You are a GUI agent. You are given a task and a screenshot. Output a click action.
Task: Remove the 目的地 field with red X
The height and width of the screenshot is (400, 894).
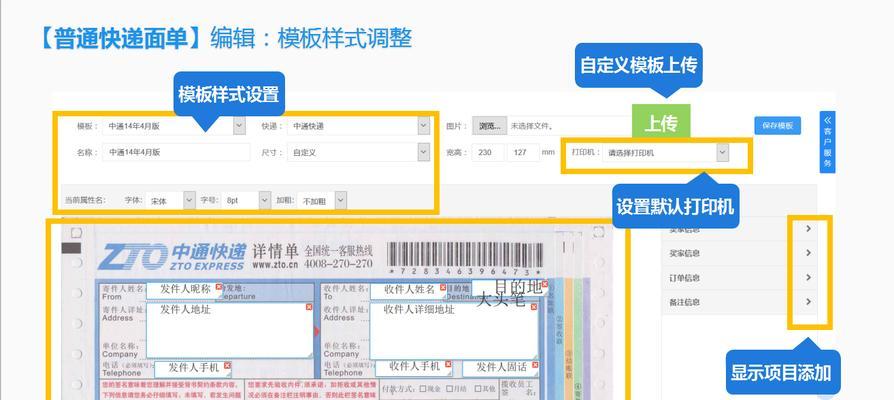(544, 284)
